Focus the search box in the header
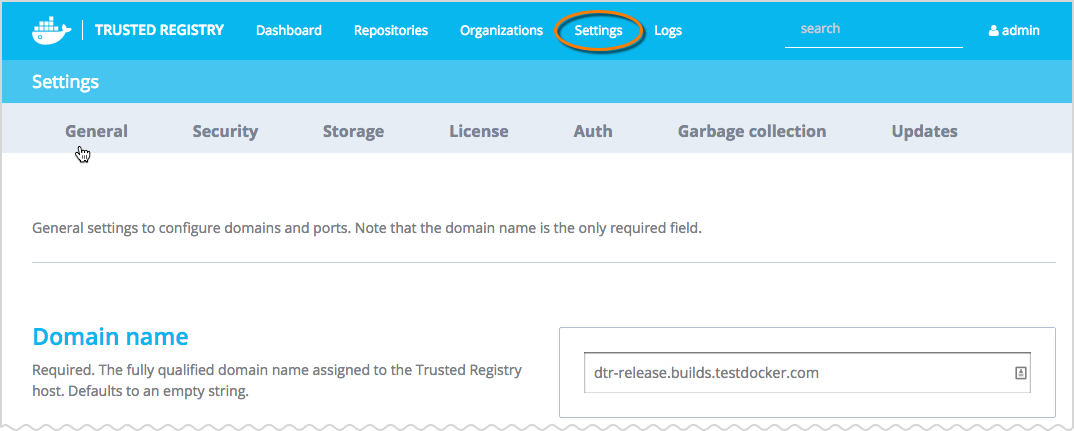Image resolution: width=1074 pixels, height=431 pixels. click(872, 29)
